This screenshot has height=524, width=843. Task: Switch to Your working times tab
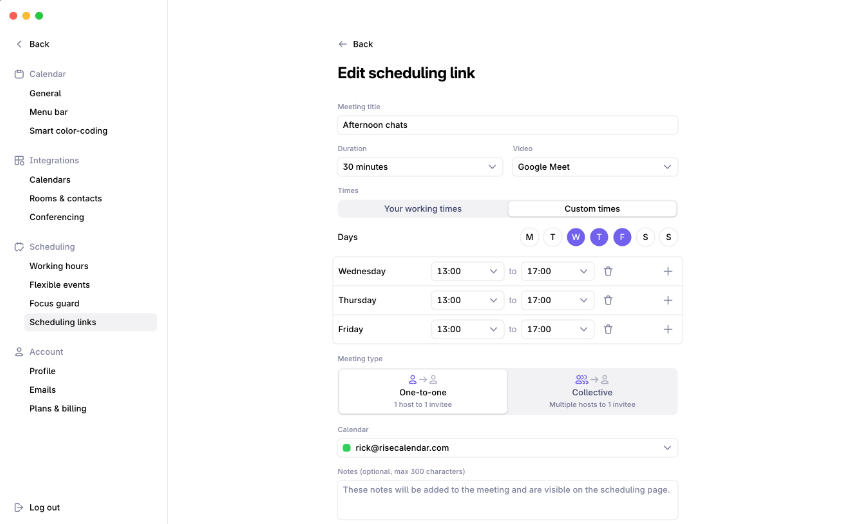[423, 209]
